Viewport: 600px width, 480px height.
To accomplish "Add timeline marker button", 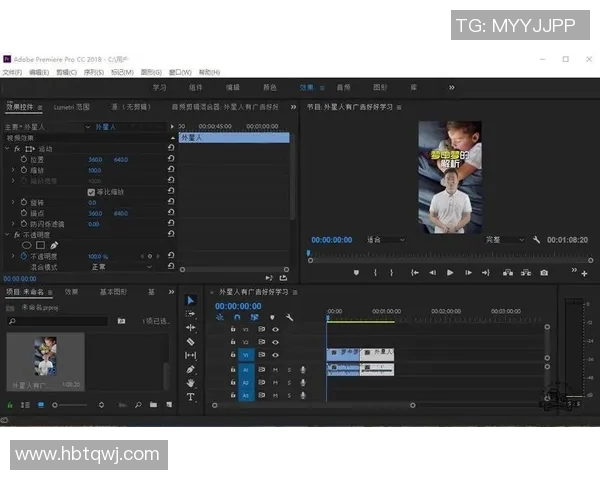I will (x=272, y=317).
